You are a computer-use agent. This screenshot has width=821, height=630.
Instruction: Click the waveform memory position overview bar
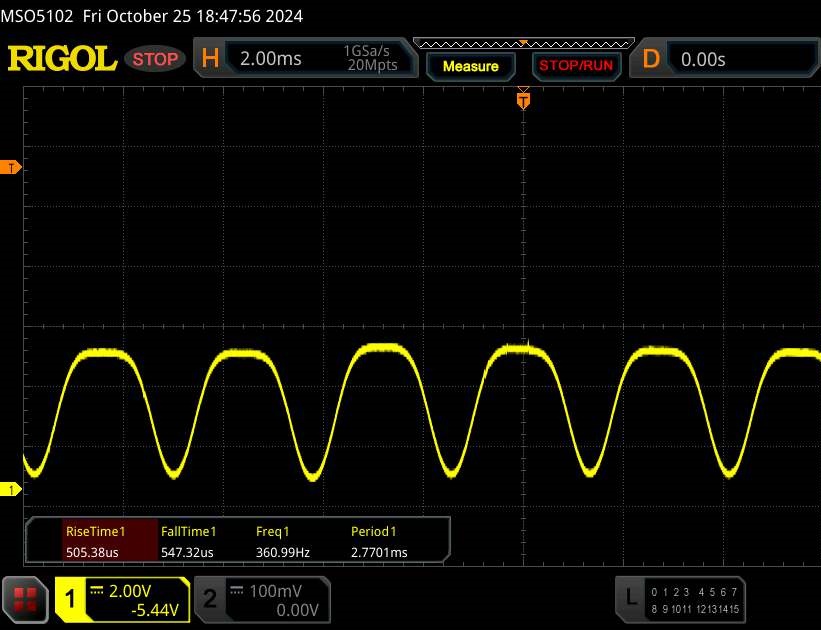coord(524,44)
